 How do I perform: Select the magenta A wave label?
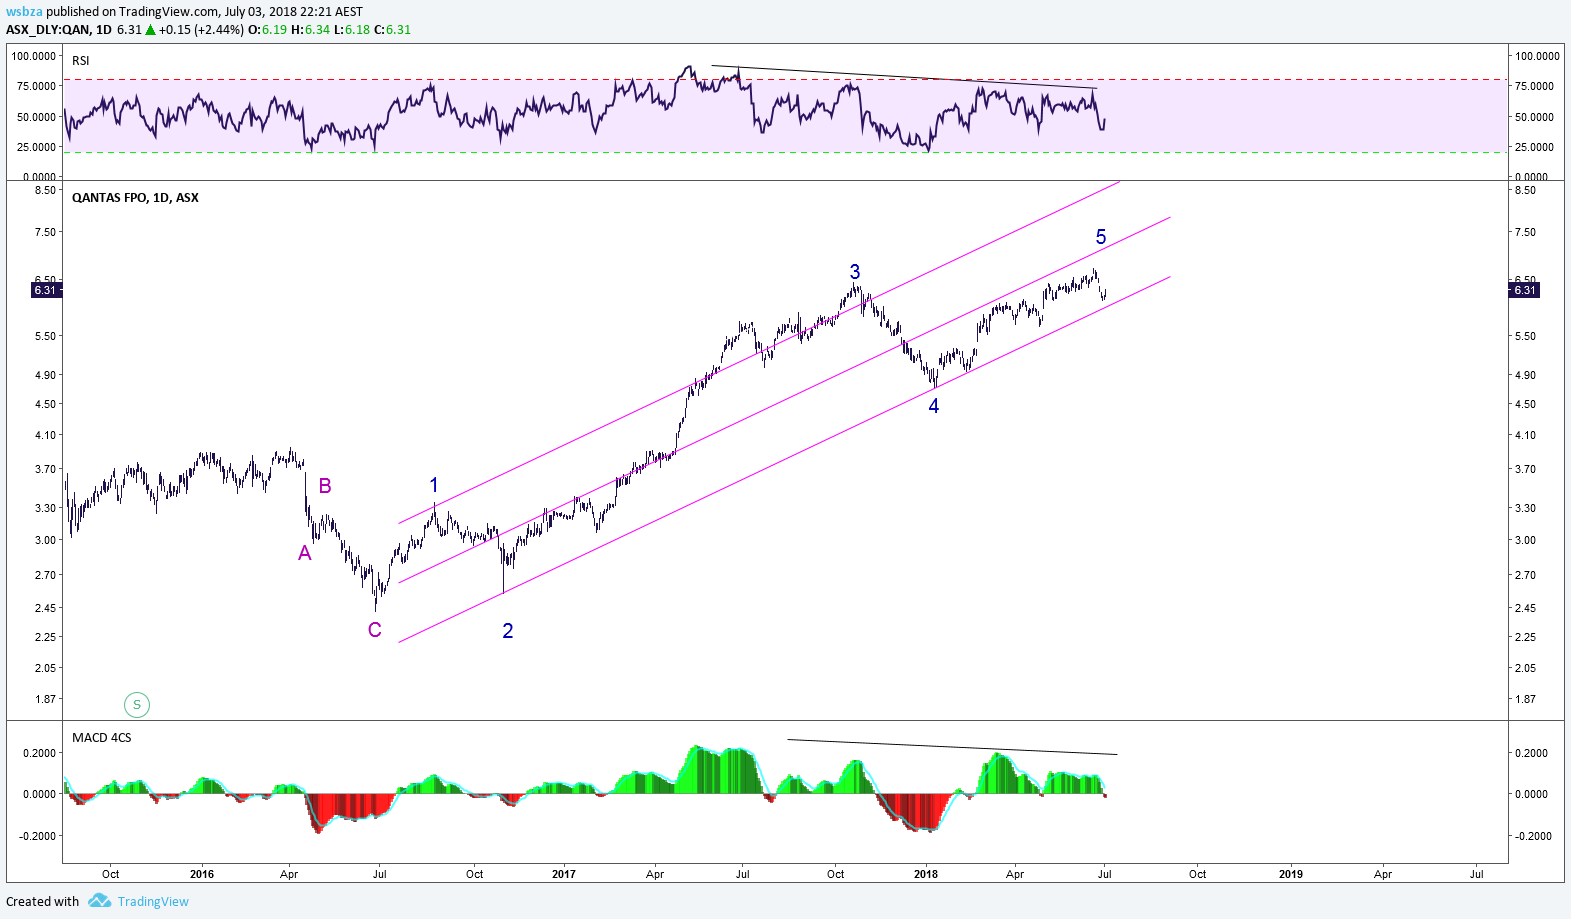[x=305, y=553]
